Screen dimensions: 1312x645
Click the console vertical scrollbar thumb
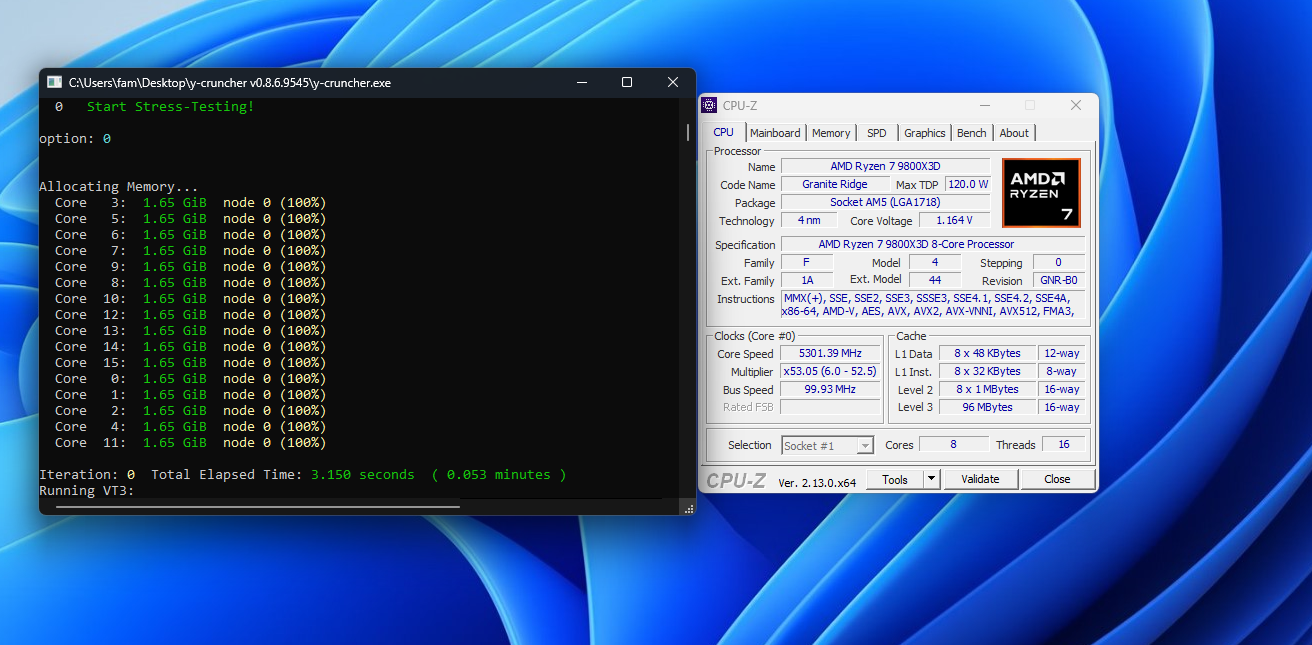[x=687, y=132]
